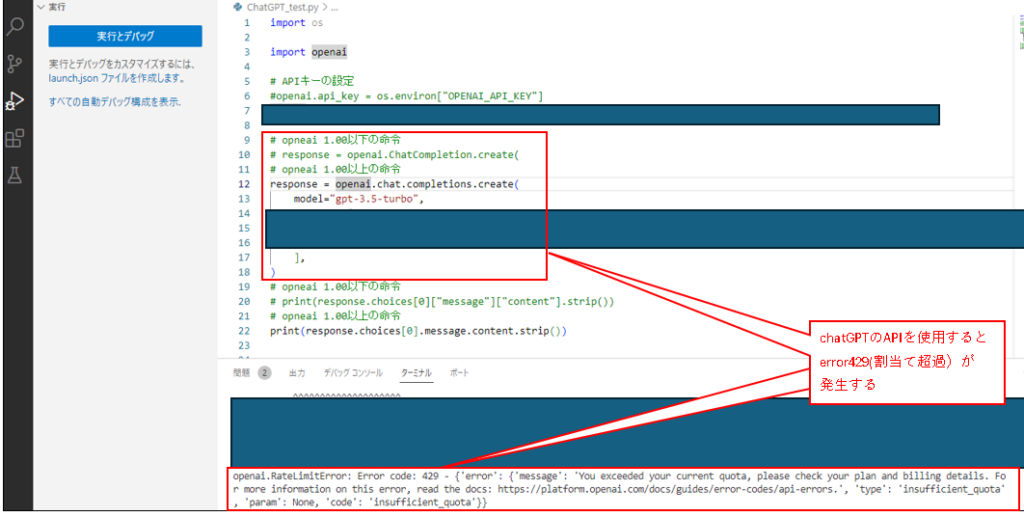Viewport: 1024px width, 517px height.
Task: Switch to the ポート panel tab
Action: pyautogui.click(x=459, y=373)
